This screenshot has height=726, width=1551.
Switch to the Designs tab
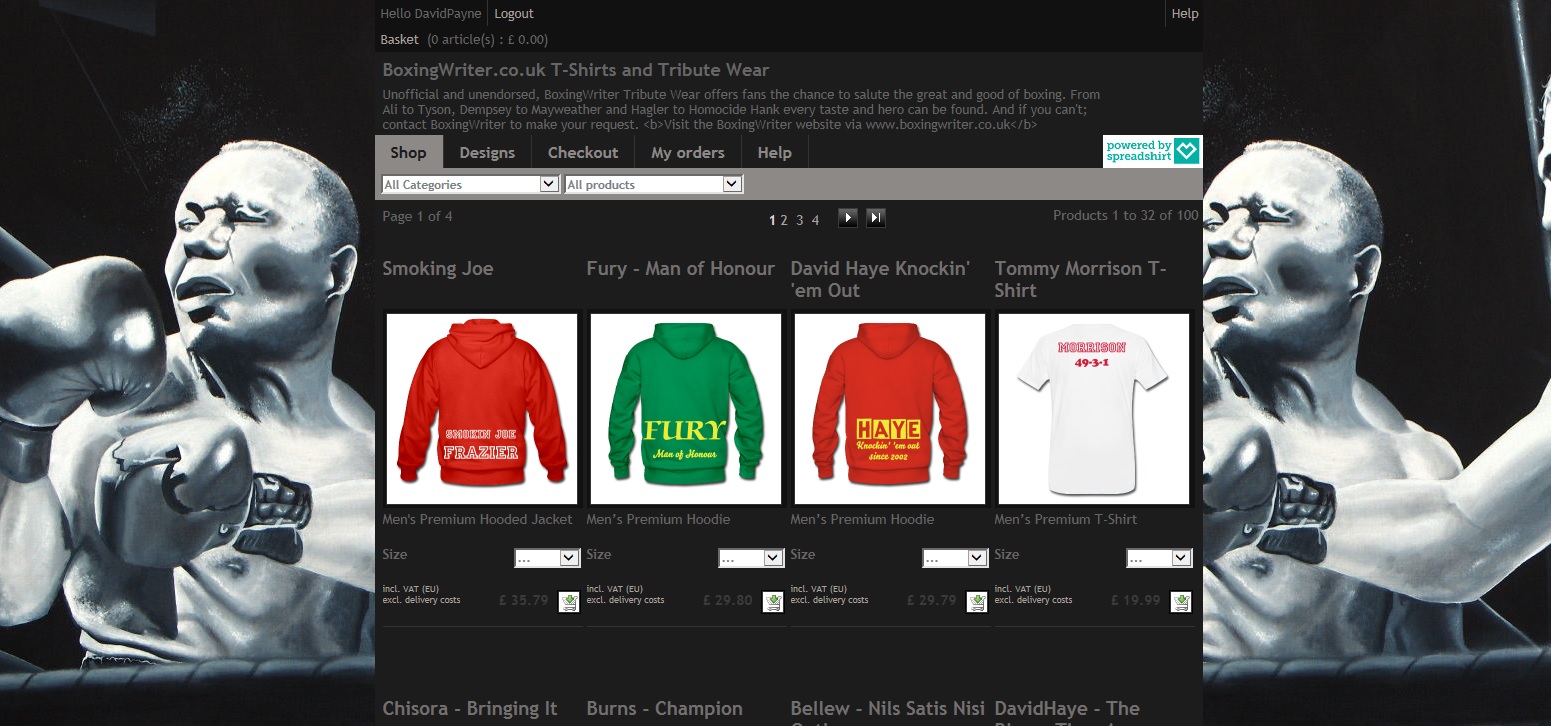[487, 152]
